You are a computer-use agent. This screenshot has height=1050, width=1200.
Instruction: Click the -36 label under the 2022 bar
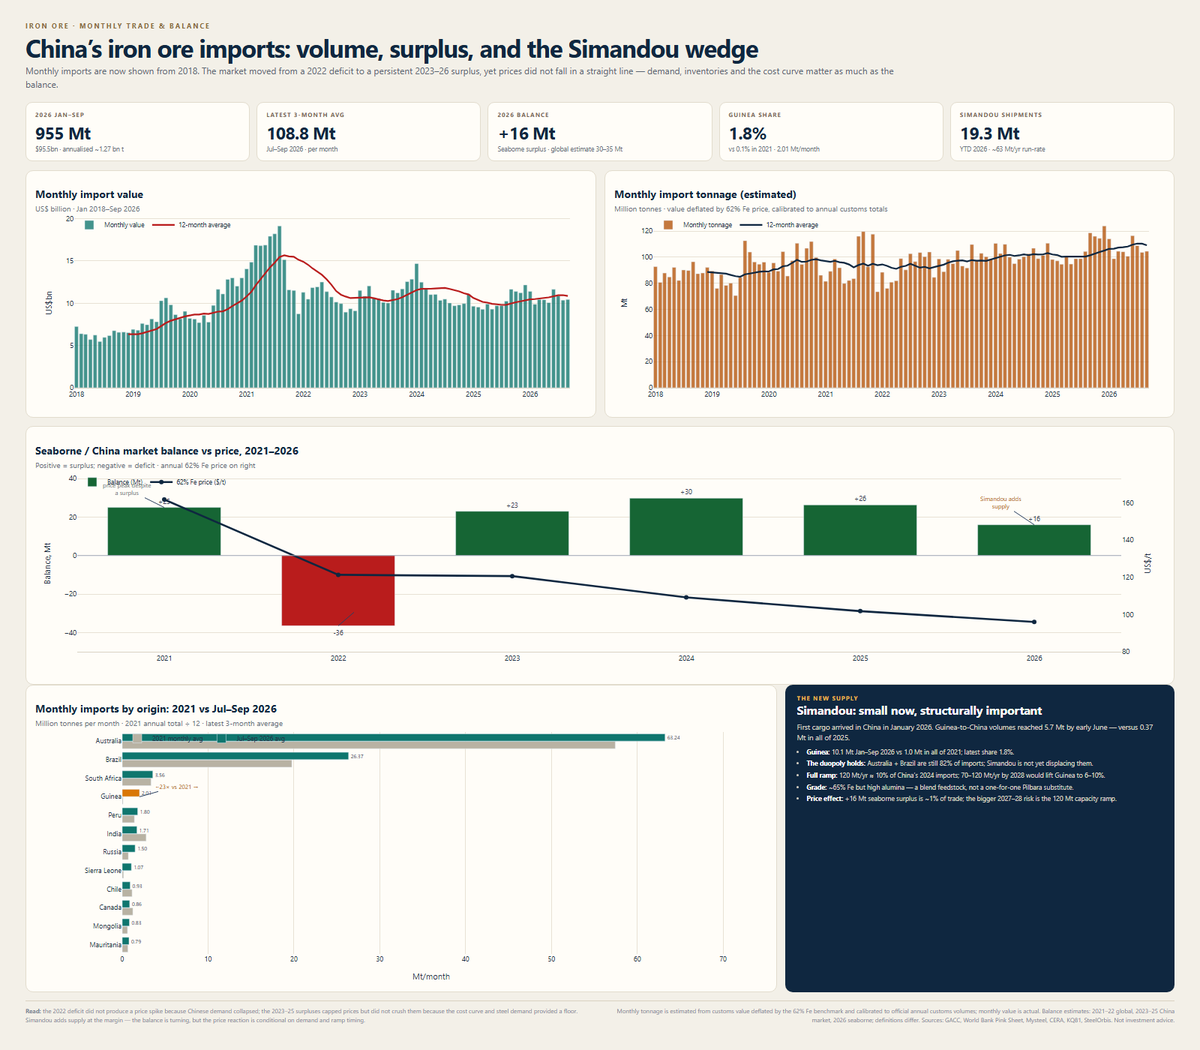coord(338,632)
